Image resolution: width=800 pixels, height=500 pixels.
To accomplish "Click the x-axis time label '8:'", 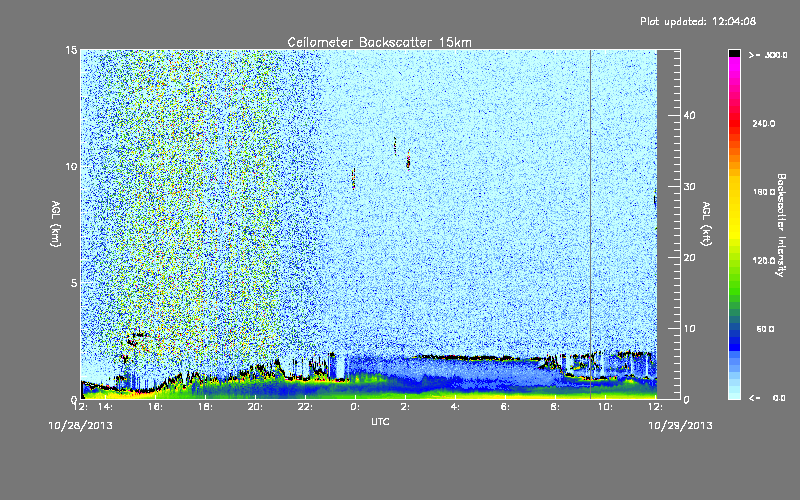I will click(555, 407).
